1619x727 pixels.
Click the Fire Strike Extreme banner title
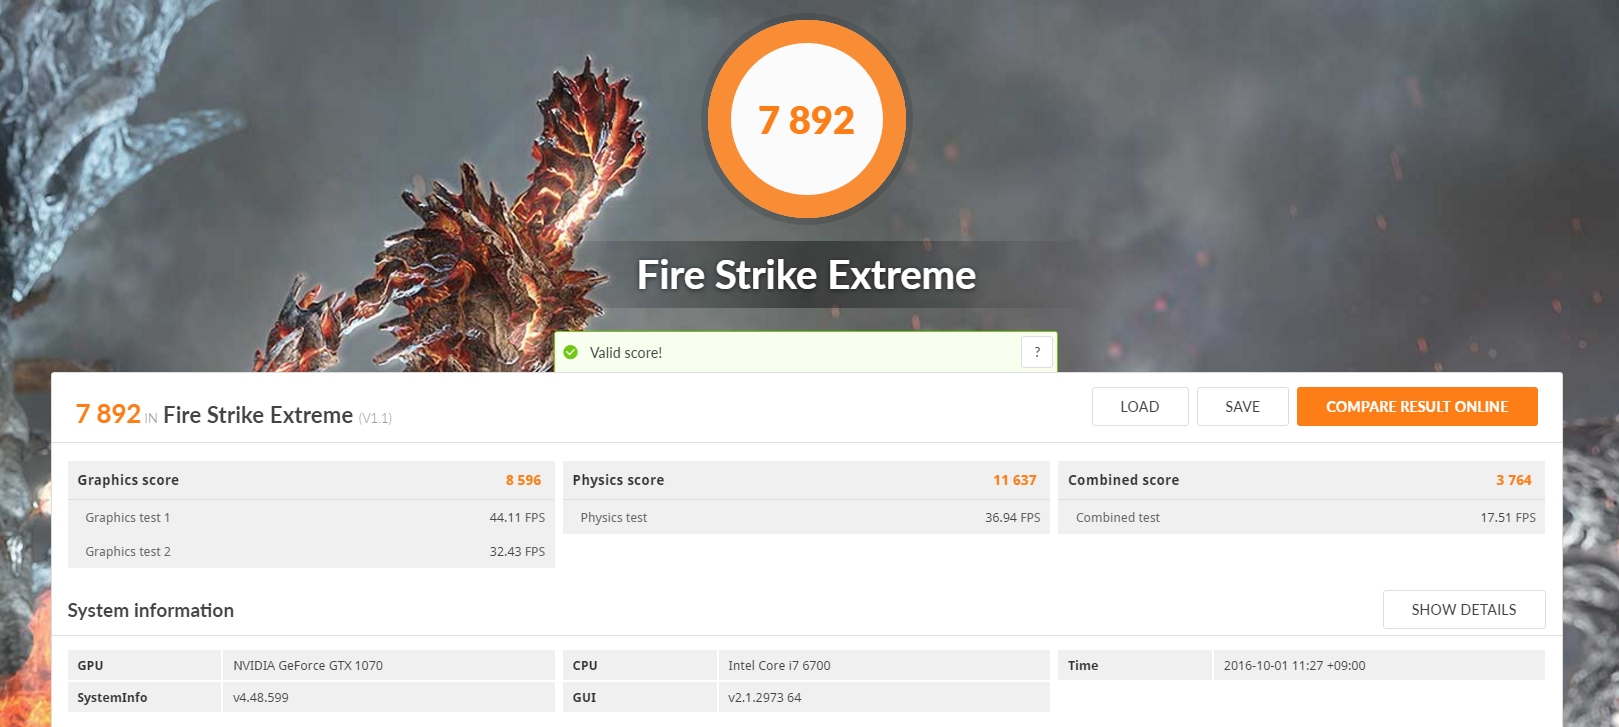[807, 275]
